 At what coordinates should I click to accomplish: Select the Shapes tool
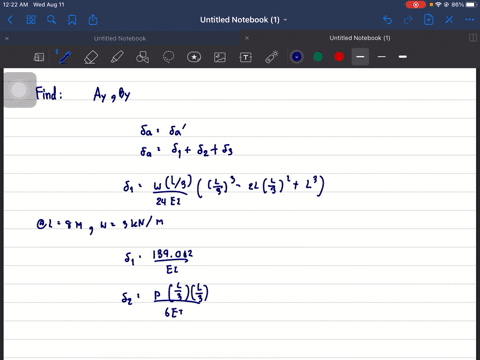click(142, 57)
